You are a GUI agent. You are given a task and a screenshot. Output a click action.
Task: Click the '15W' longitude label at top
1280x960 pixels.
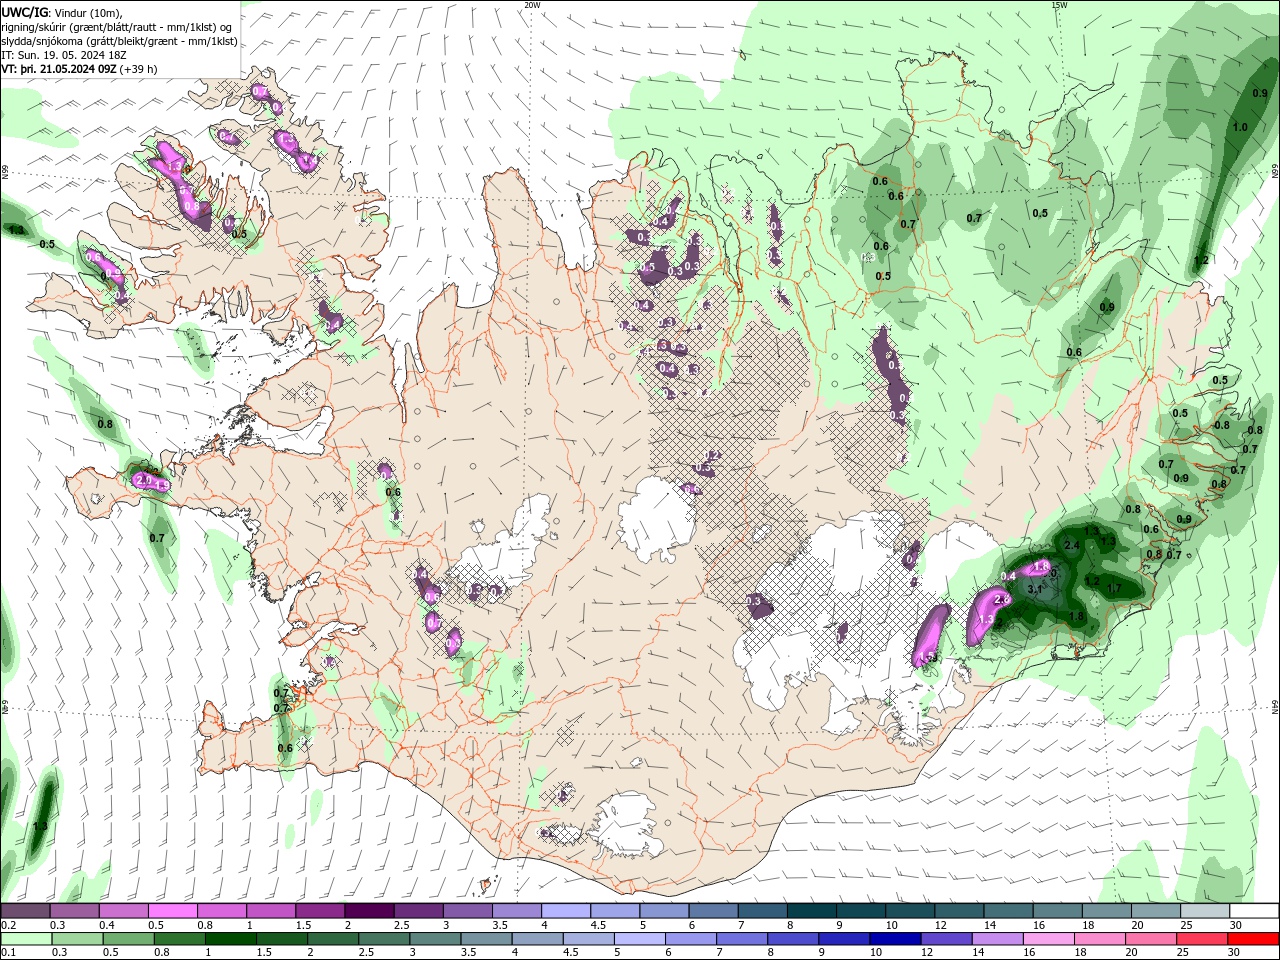tap(1059, 5)
